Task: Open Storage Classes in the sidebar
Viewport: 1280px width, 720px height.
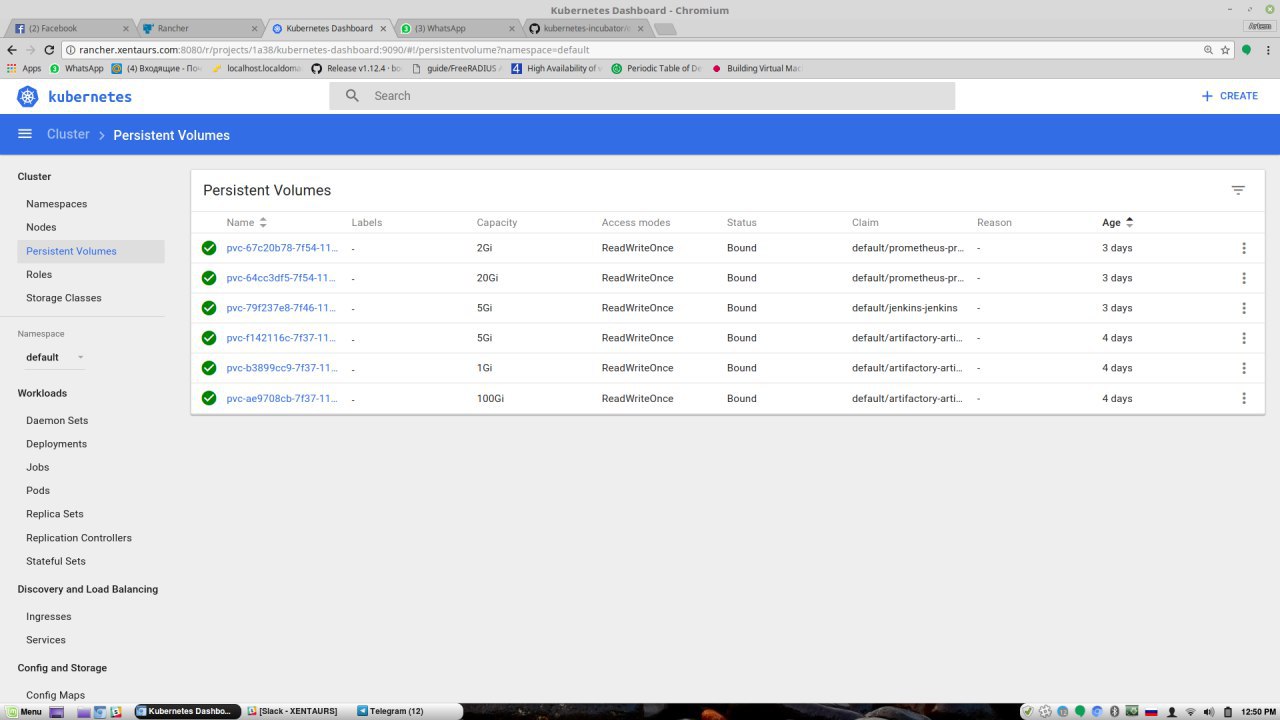Action: [64, 298]
